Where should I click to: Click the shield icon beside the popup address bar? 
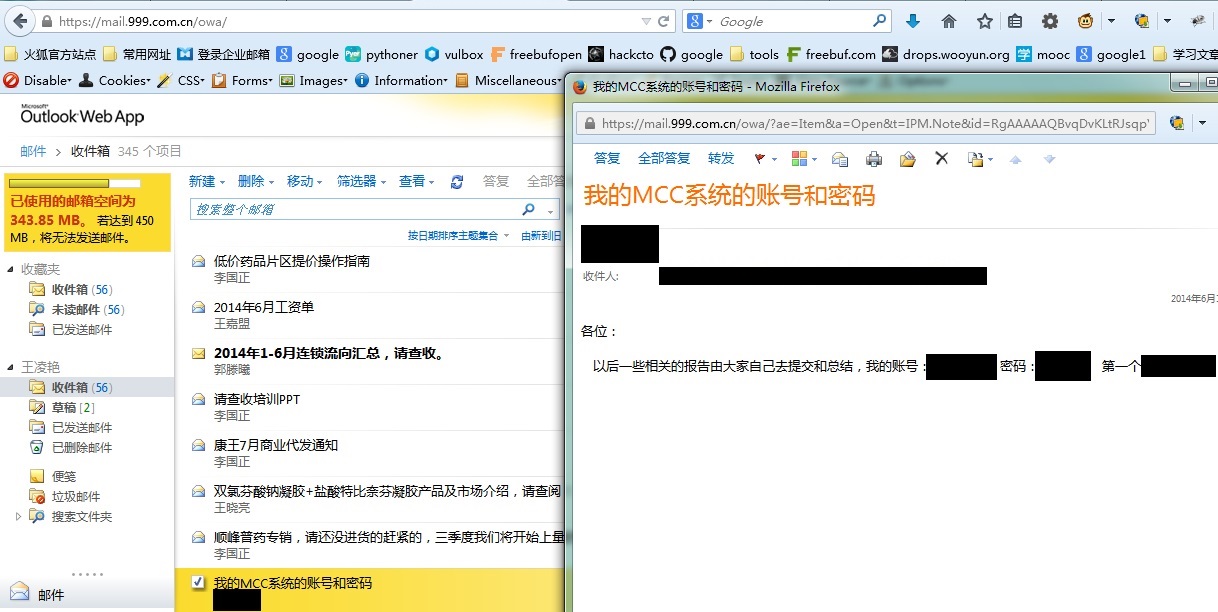[x=1177, y=123]
